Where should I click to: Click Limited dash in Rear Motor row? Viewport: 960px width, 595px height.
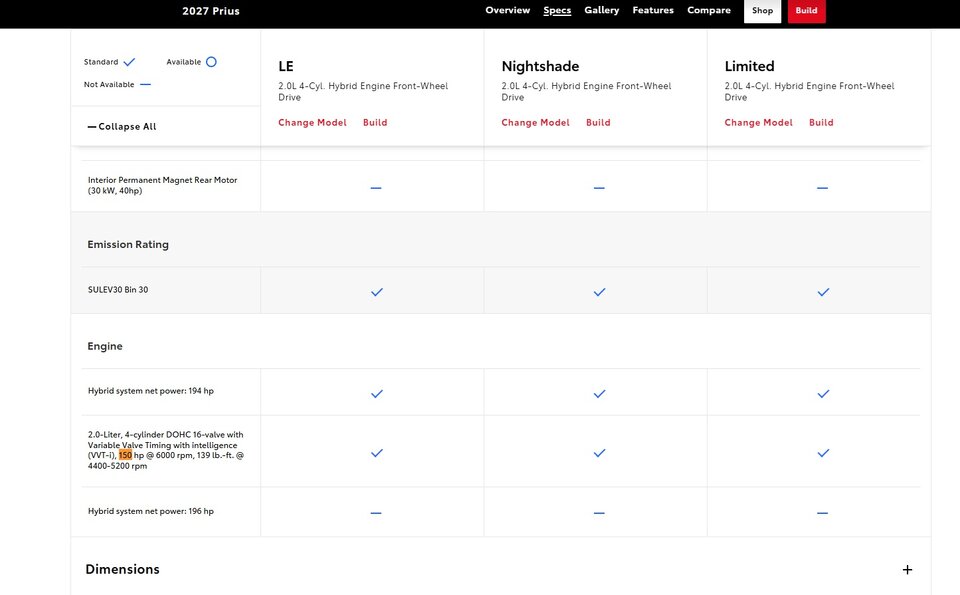822,188
